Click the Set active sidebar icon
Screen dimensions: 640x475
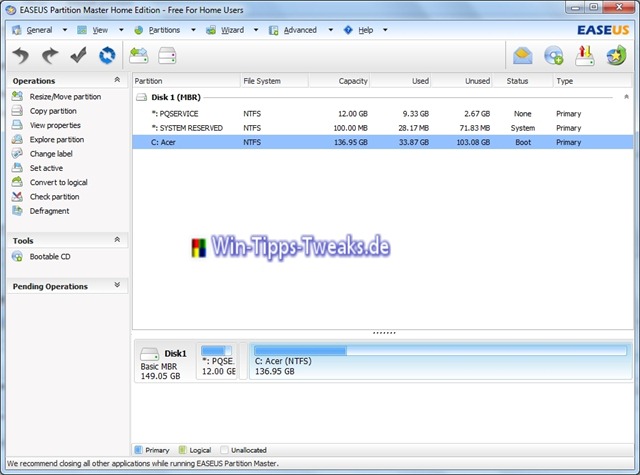(17, 168)
